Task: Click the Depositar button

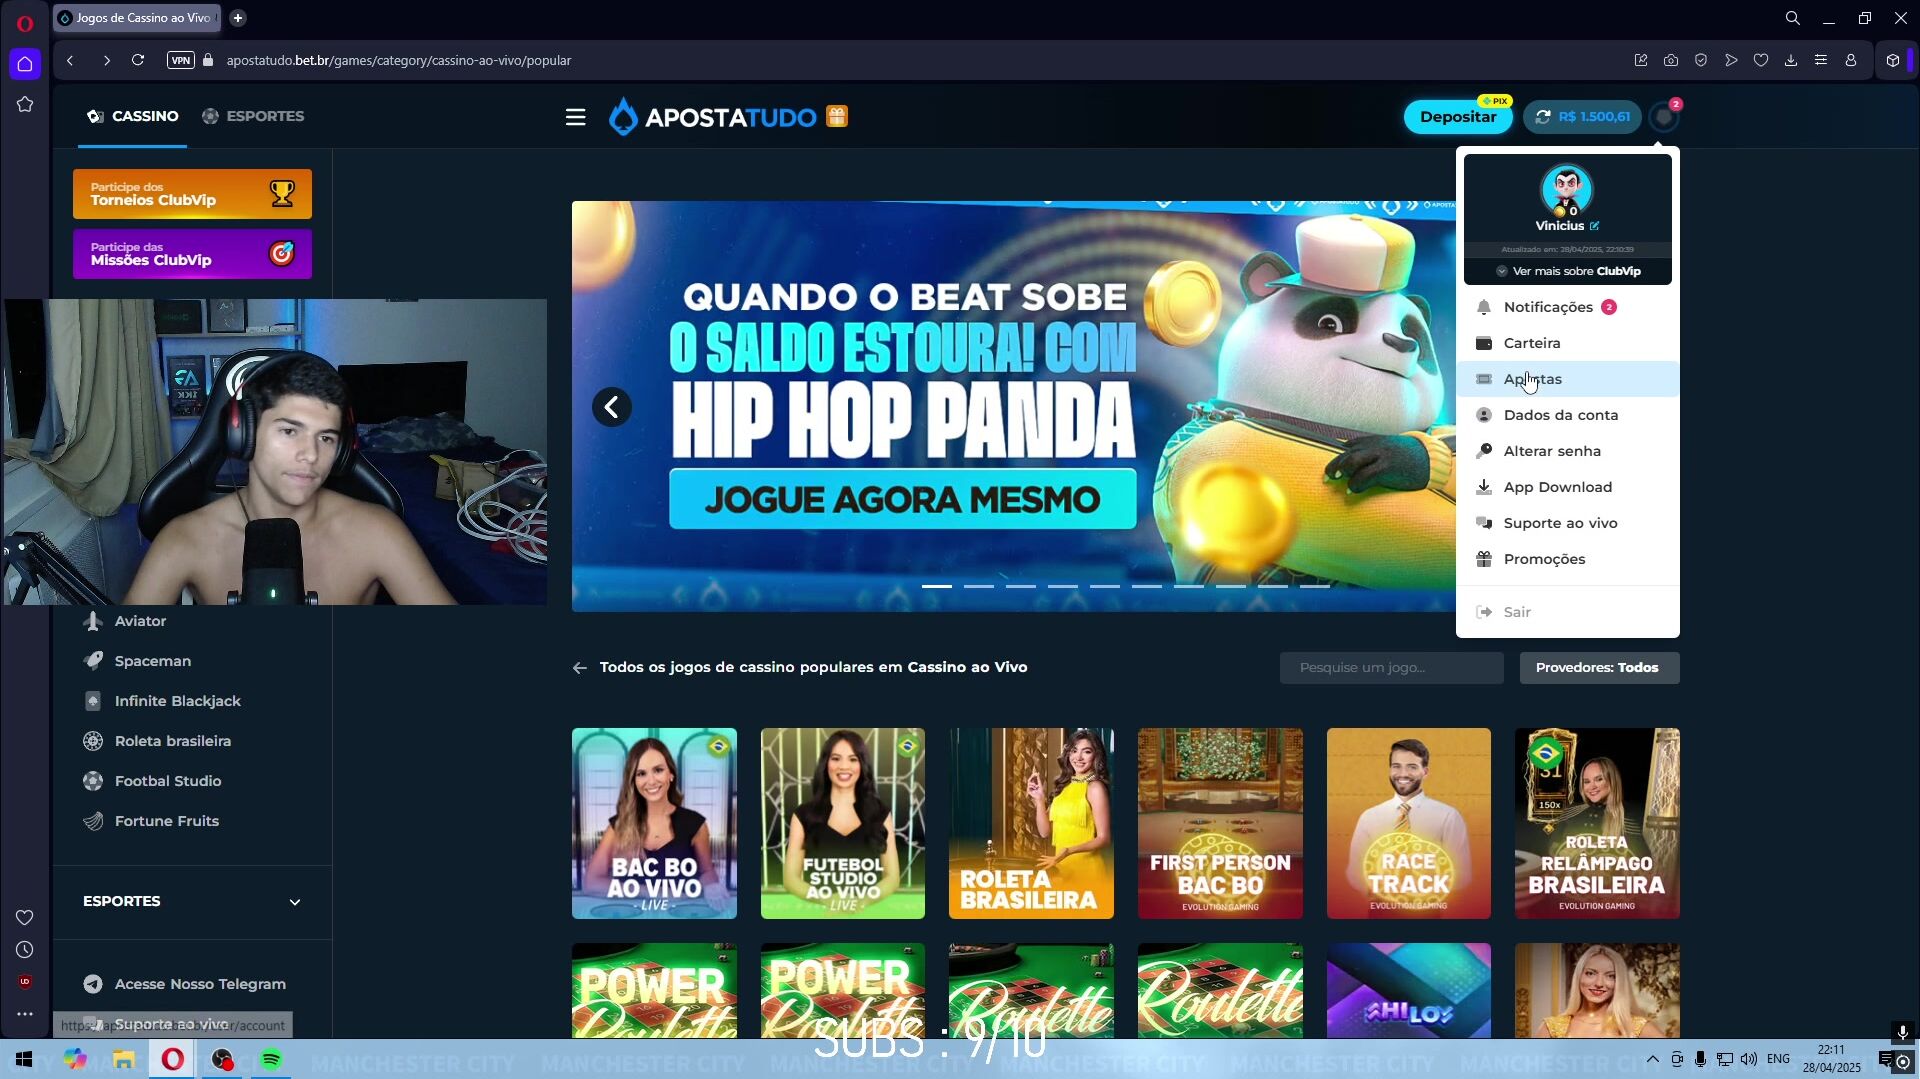Action: (x=1457, y=117)
